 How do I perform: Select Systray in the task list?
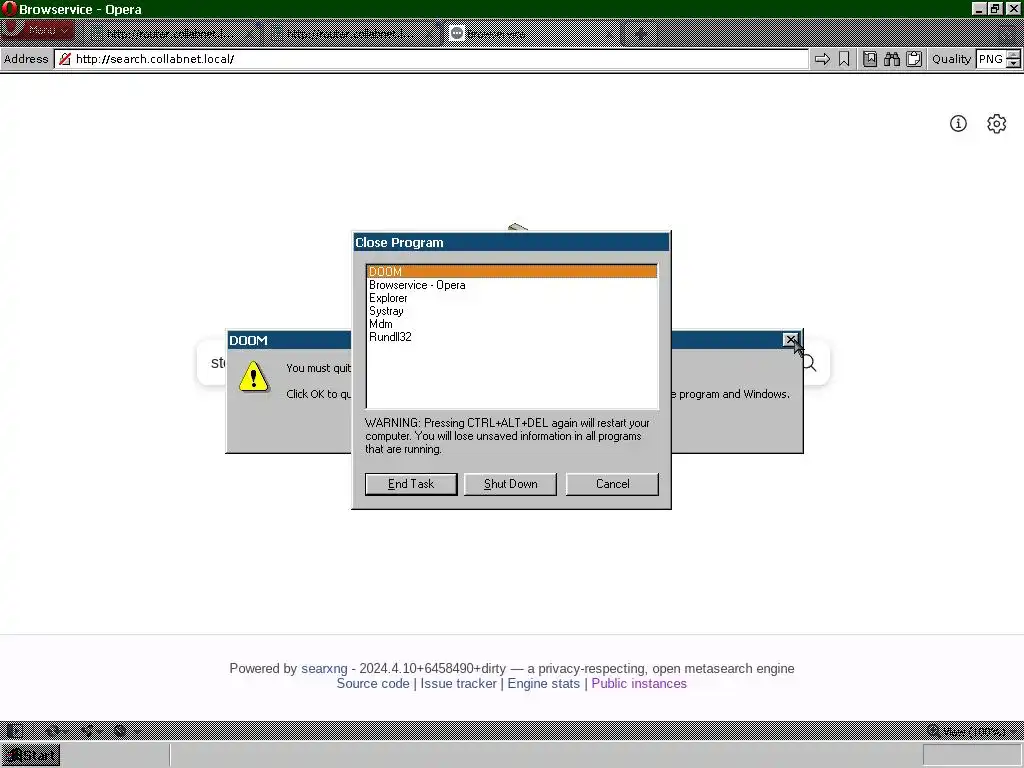coord(512,311)
